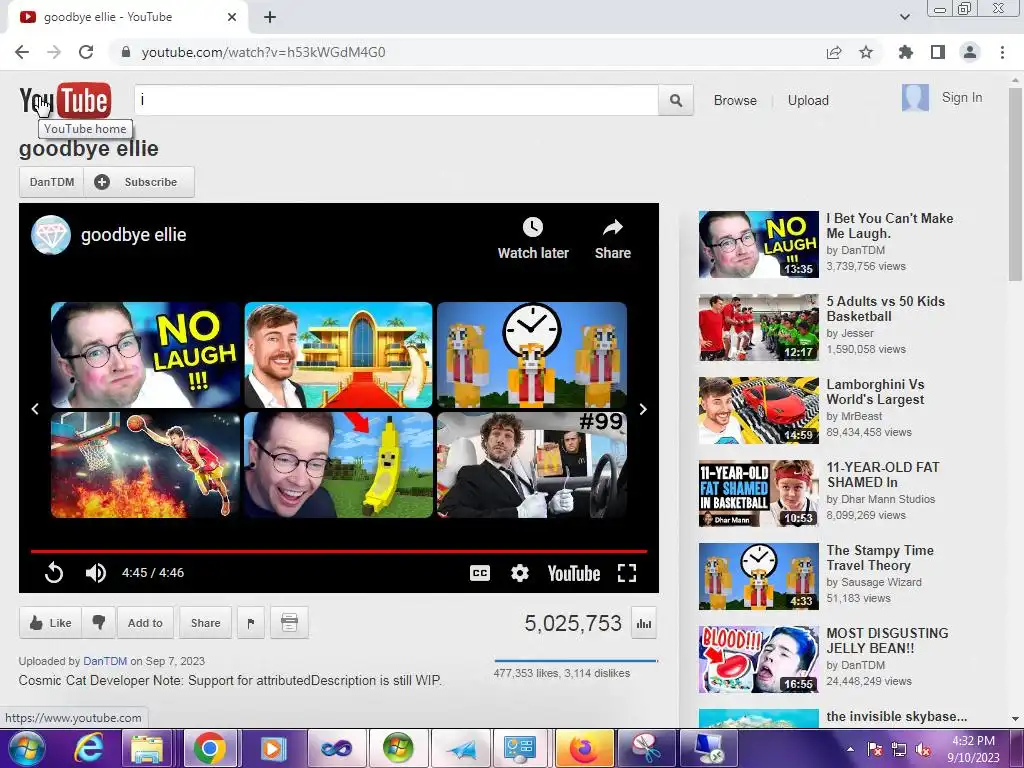Open the tab search chevron
This screenshot has width=1024, height=768.
point(905,17)
